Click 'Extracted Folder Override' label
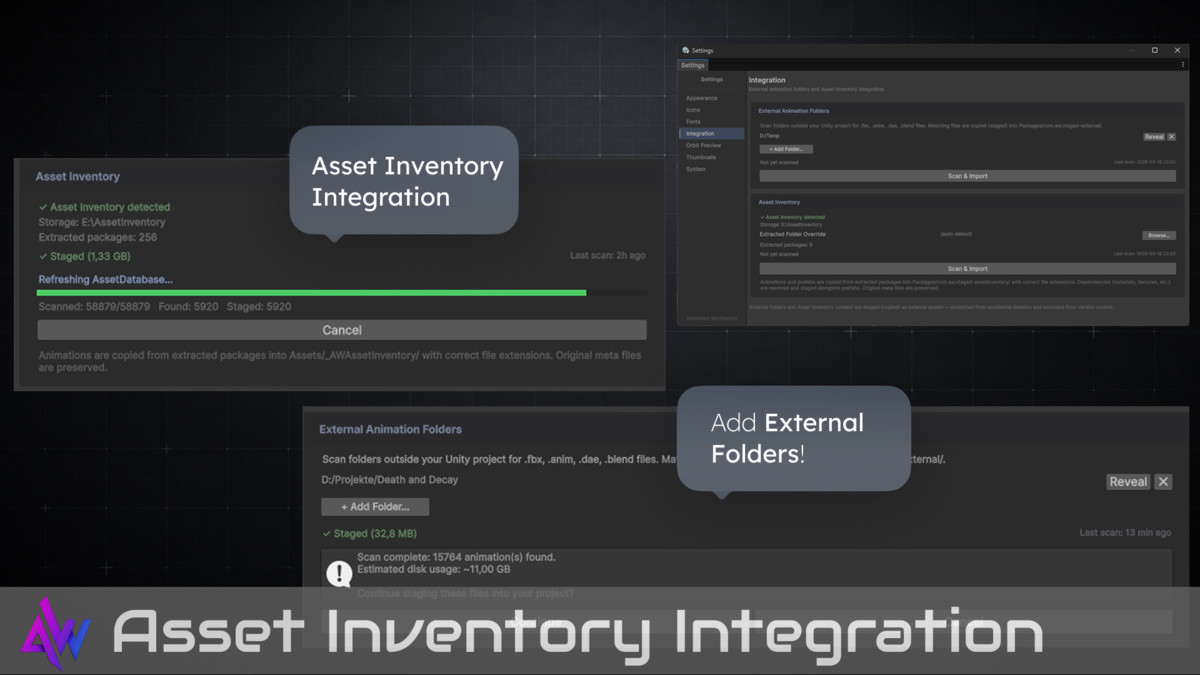Screen dimensions: 1200x675 (793, 235)
